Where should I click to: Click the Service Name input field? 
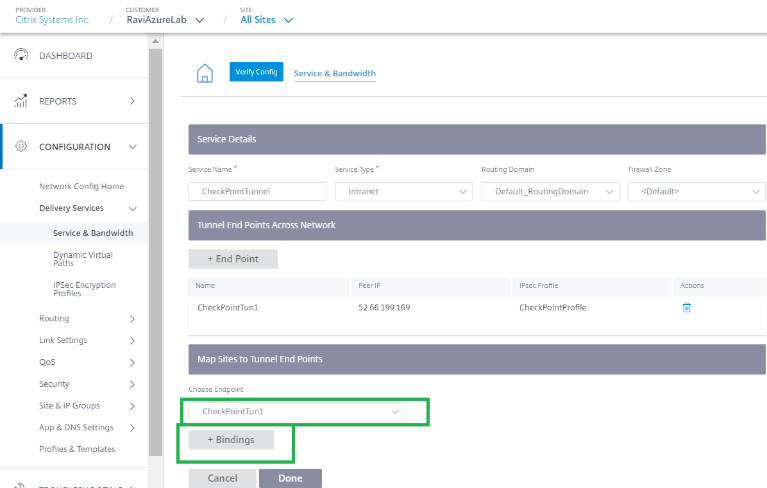pyautogui.click(x=257, y=192)
